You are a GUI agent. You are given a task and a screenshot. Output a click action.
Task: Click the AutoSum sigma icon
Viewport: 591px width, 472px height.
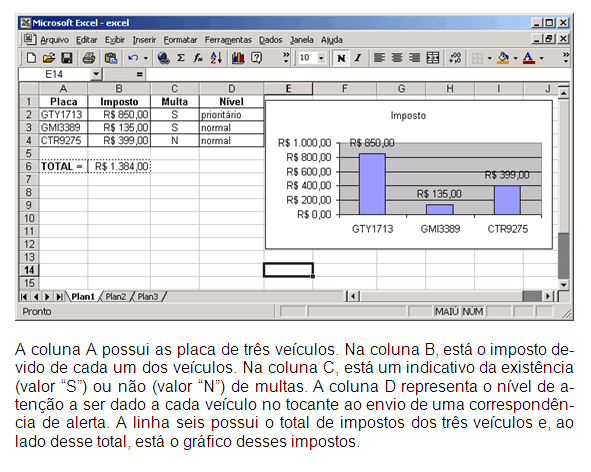pos(181,58)
